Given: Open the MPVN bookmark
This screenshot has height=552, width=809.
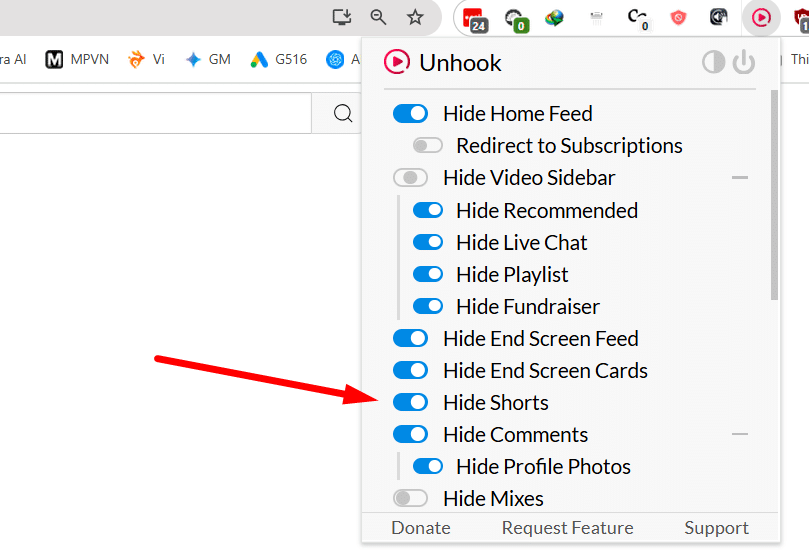Looking at the screenshot, I should 77,59.
